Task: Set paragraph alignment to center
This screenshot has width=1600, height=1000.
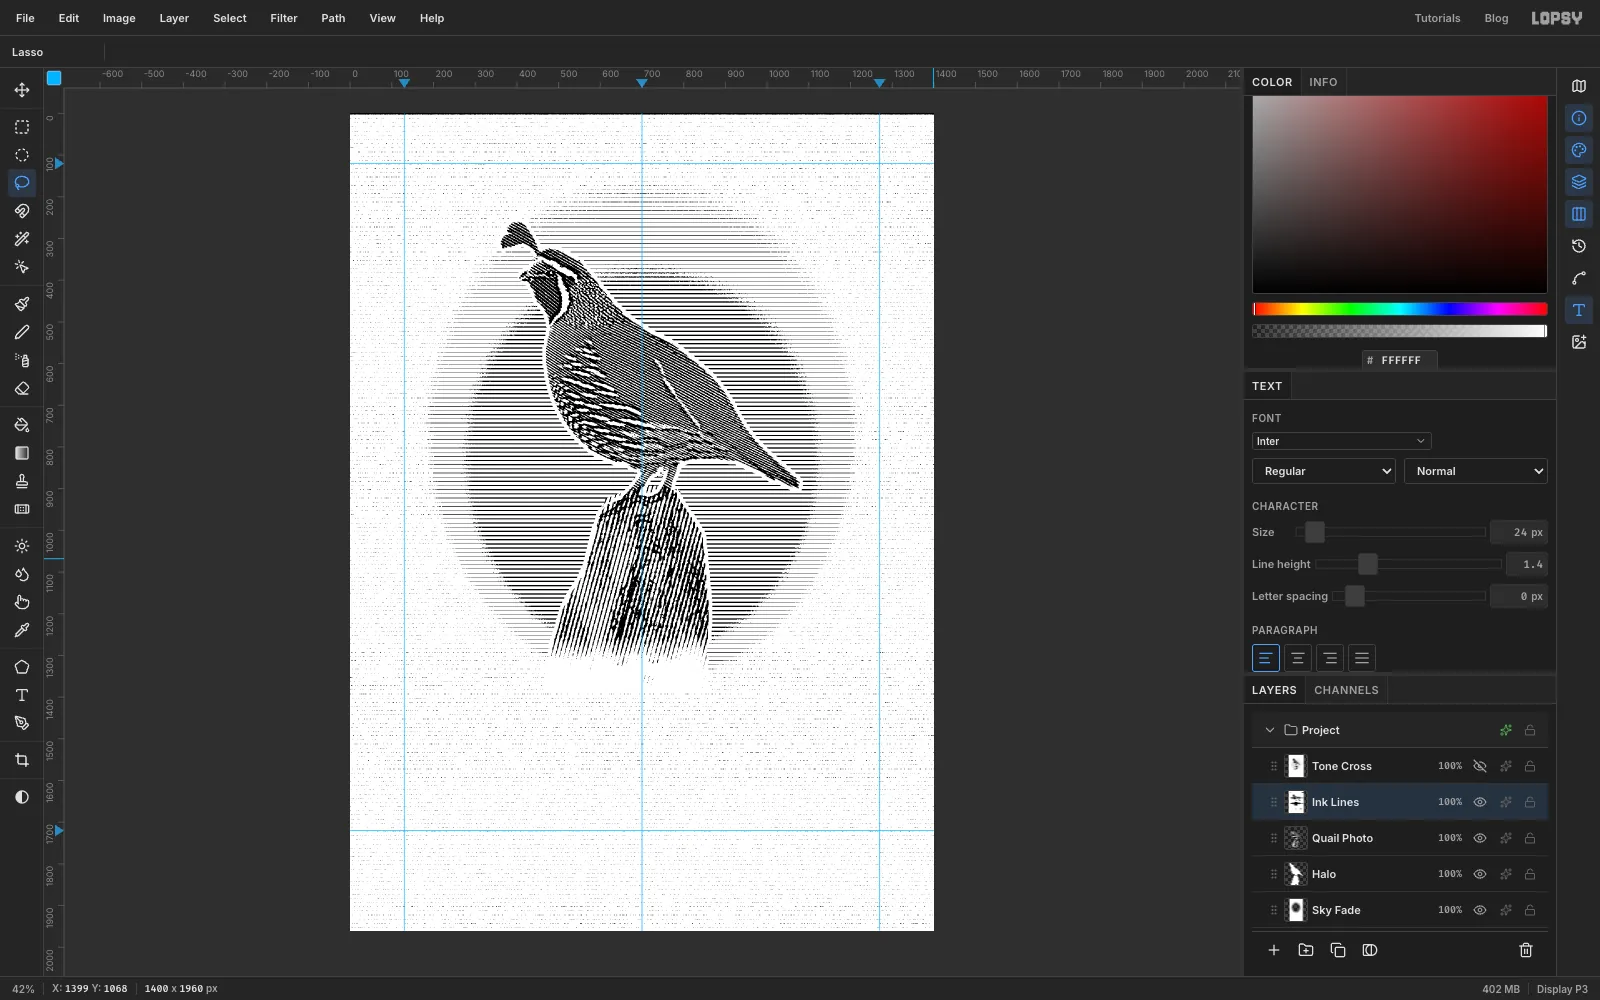Action: pyautogui.click(x=1298, y=658)
